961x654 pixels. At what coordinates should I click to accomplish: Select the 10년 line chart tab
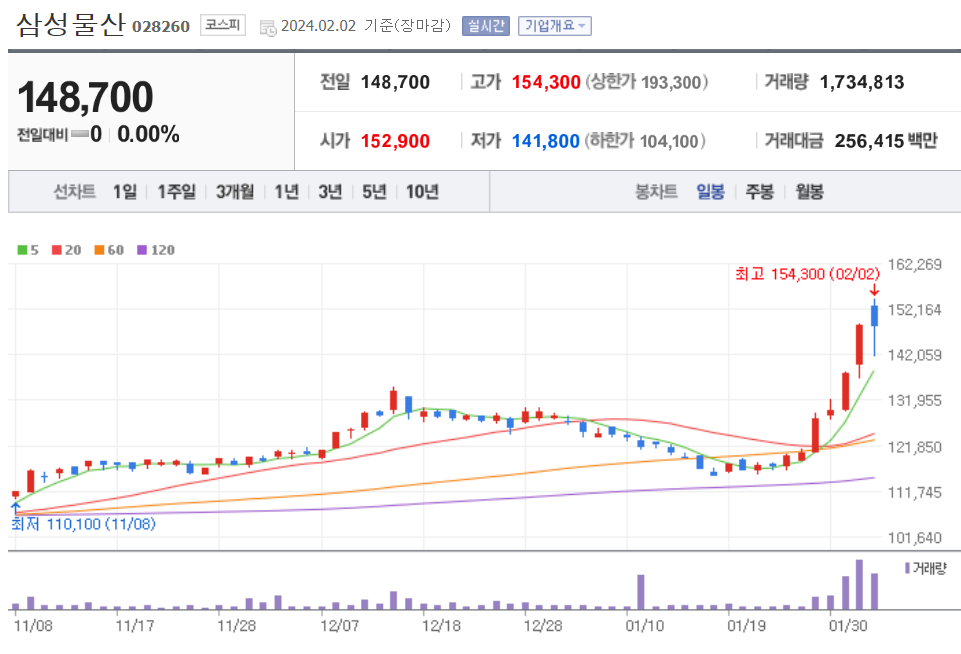tap(422, 192)
